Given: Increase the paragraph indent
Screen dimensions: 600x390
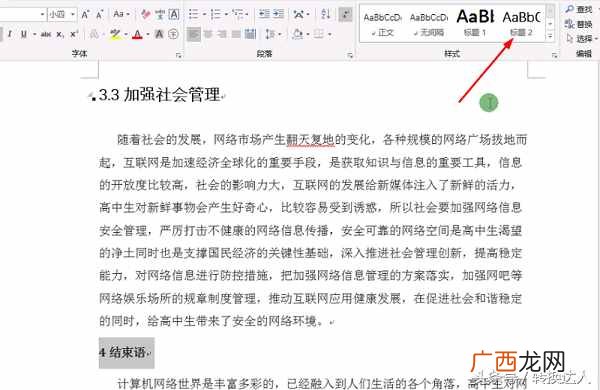Looking at the screenshot, I should tap(278, 15).
